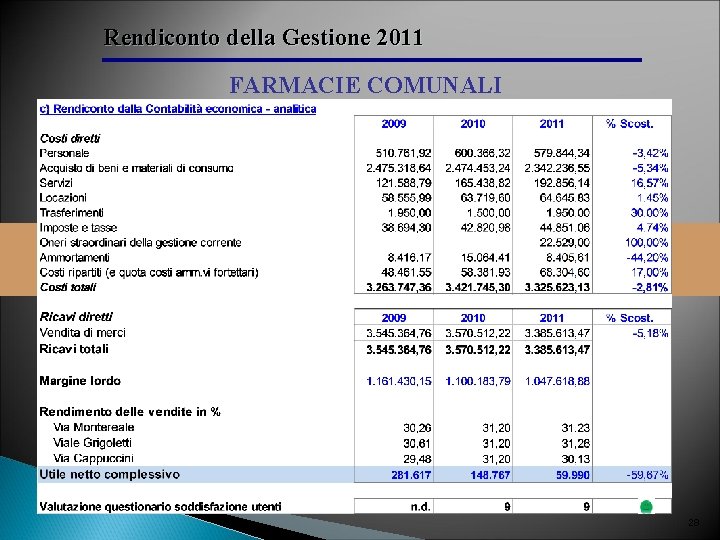Select the 'Utile netto complessivo' row label
Viewport: 720px width, 540px height.
pos(110,474)
